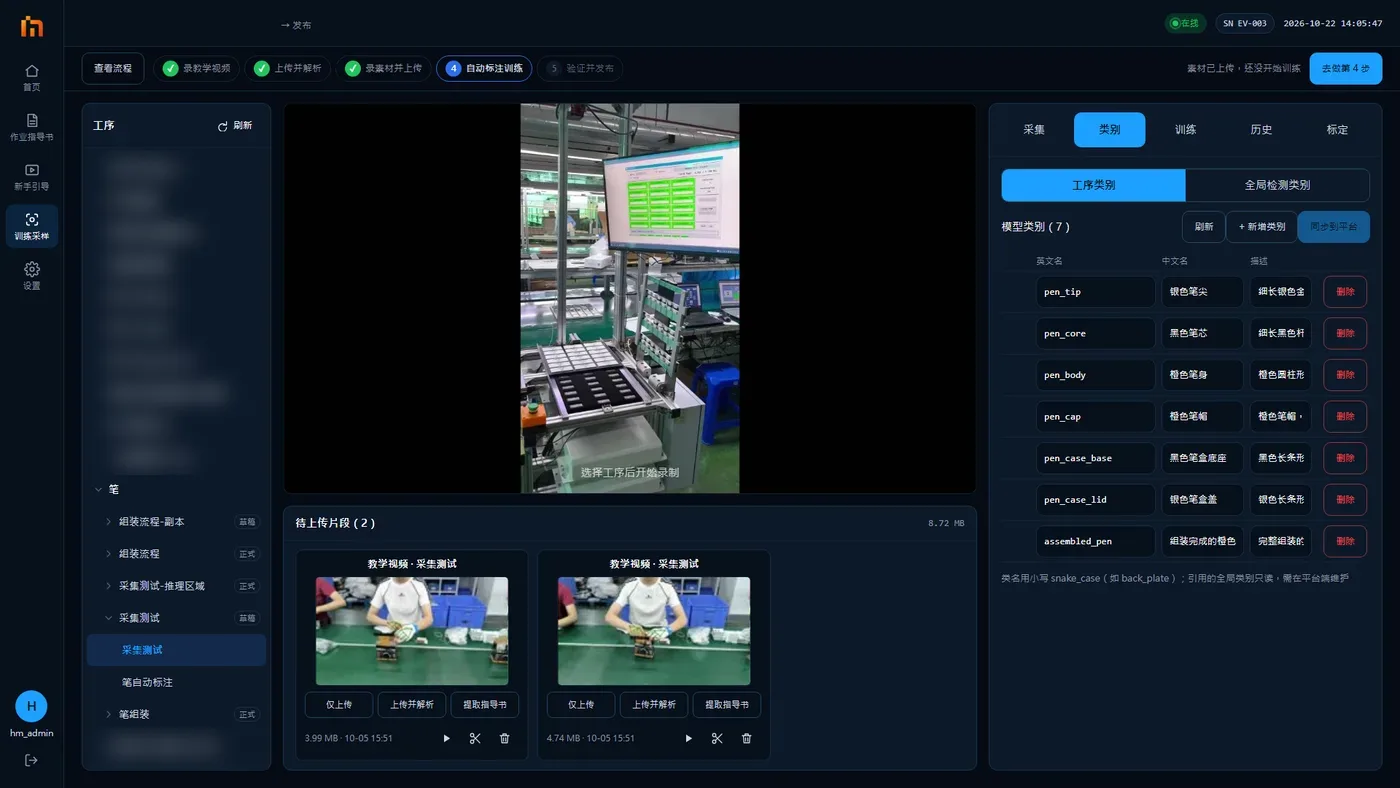Expand 组装流程 tree node
Viewport: 1400px width, 788px height.
point(108,554)
